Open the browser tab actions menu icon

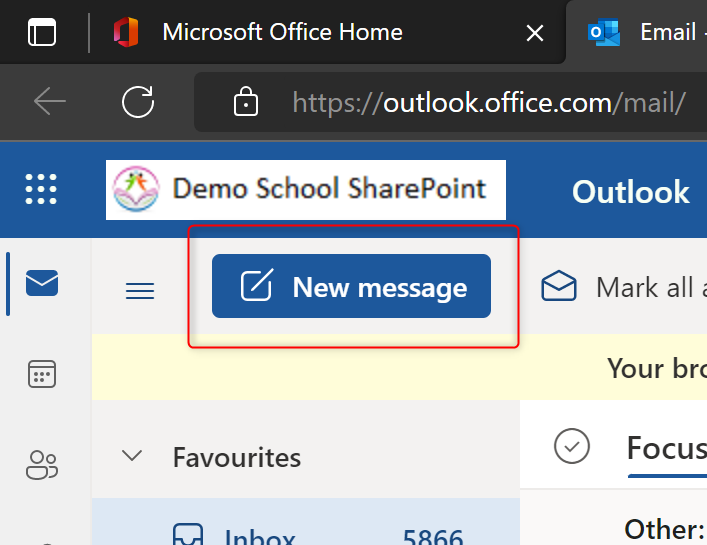coord(42,32)
